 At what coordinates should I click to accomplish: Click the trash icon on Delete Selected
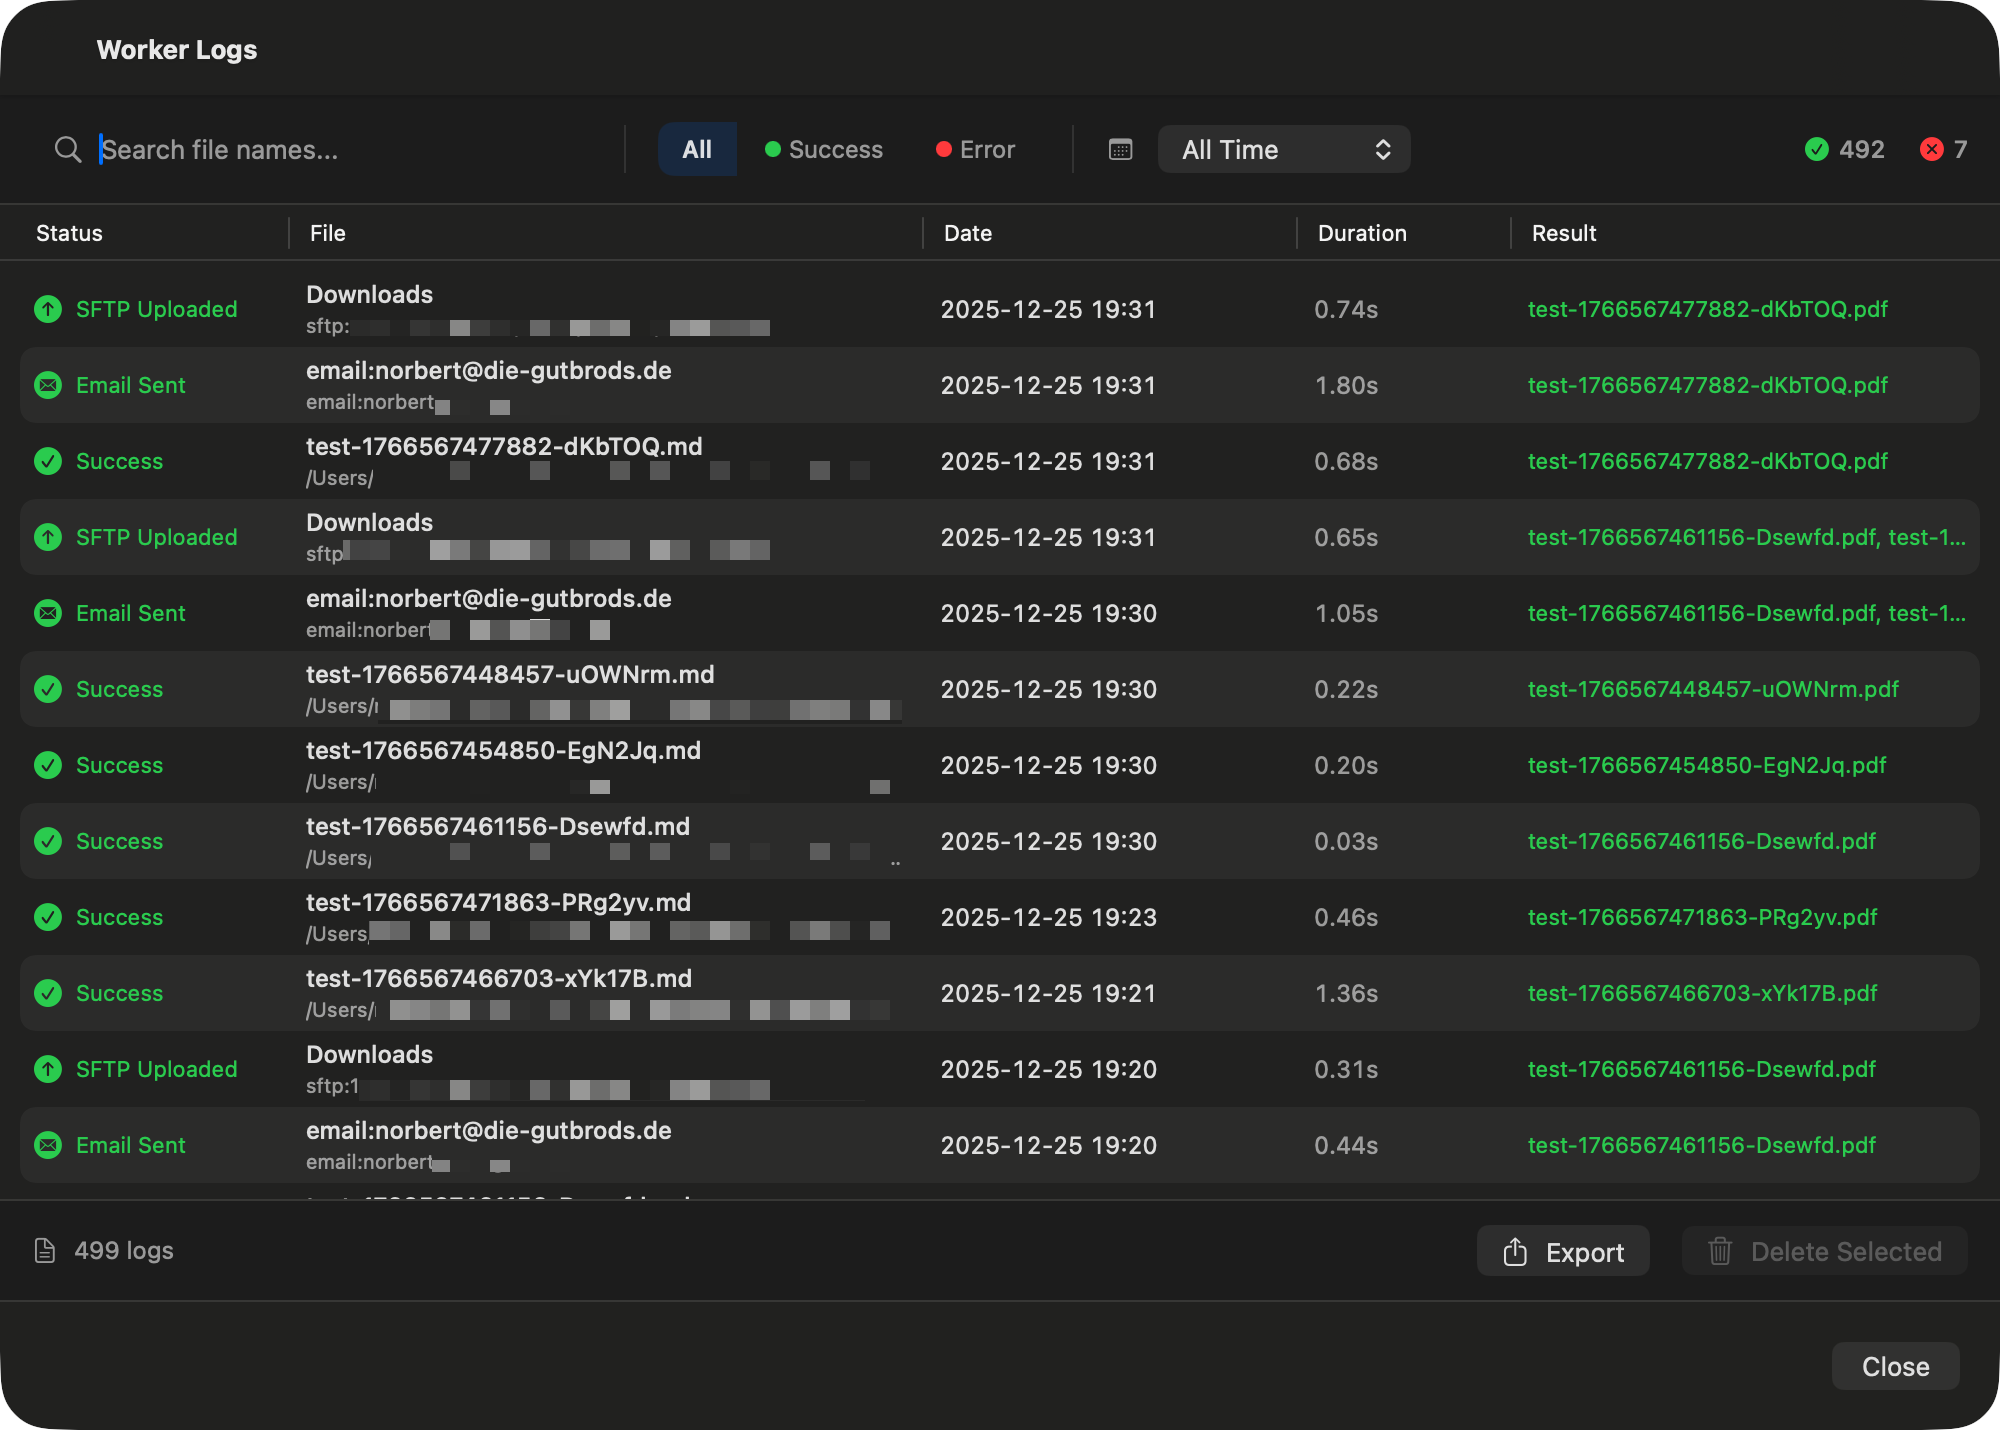pos(1720,1251)
